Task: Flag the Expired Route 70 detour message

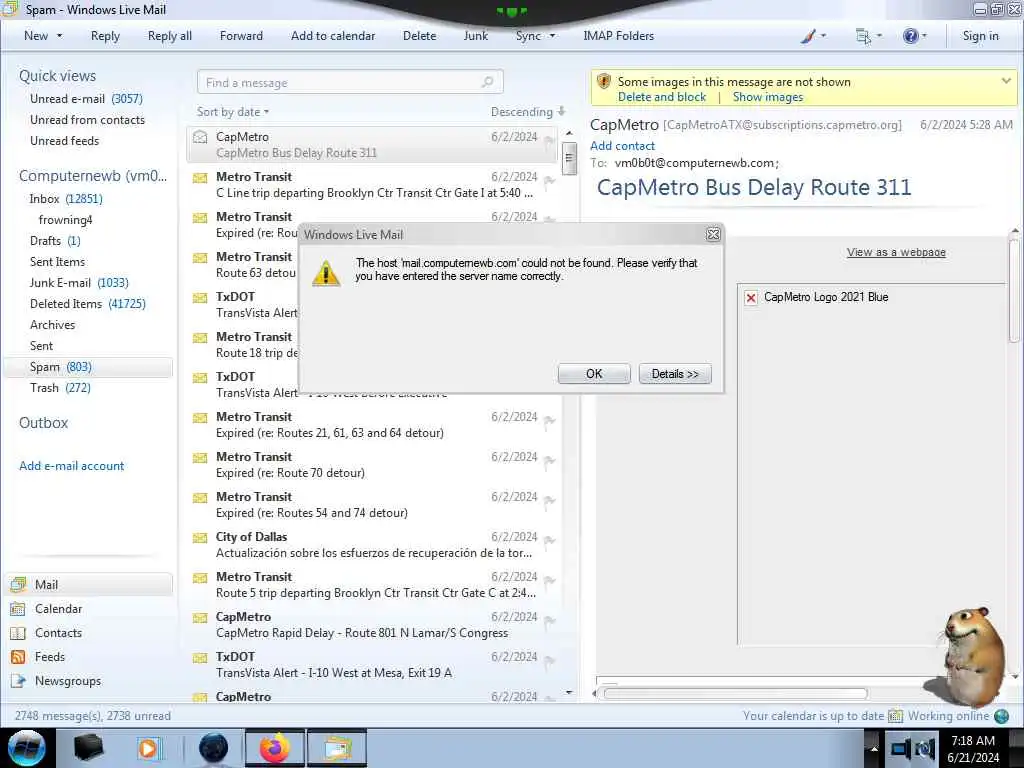Action: tap(549, 460)
